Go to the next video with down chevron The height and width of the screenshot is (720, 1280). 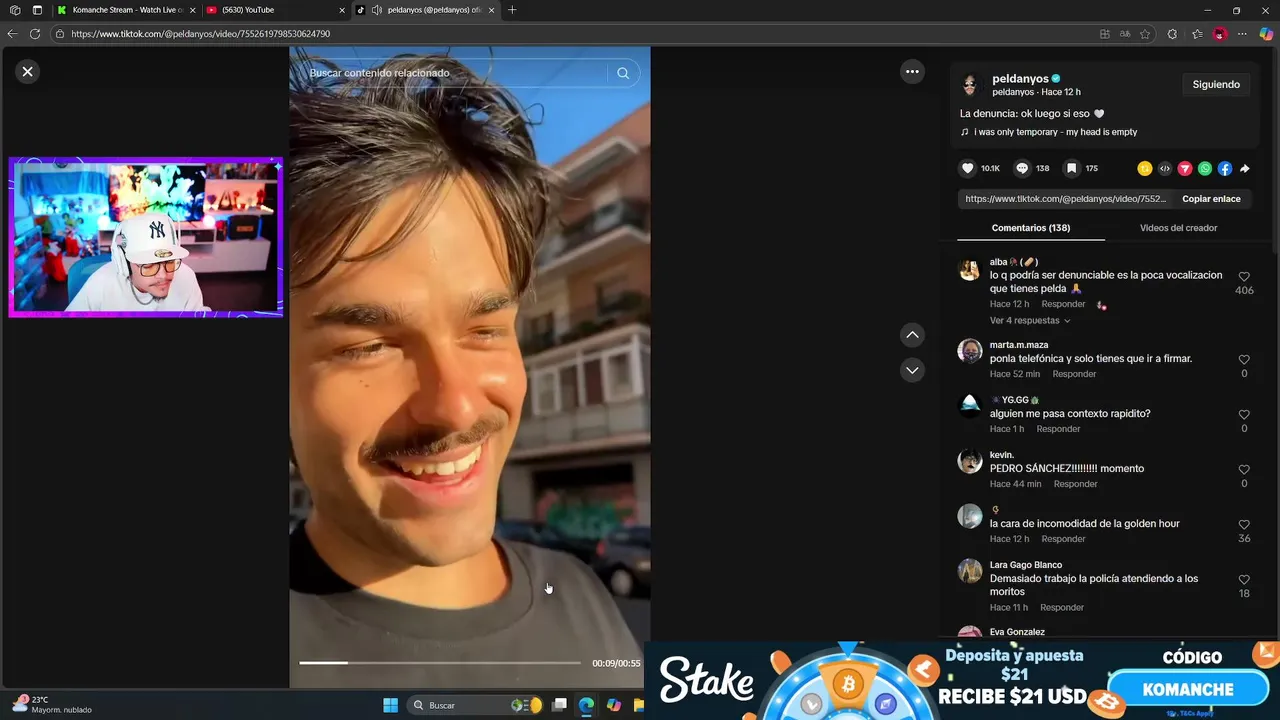click(x=912, y=370)
